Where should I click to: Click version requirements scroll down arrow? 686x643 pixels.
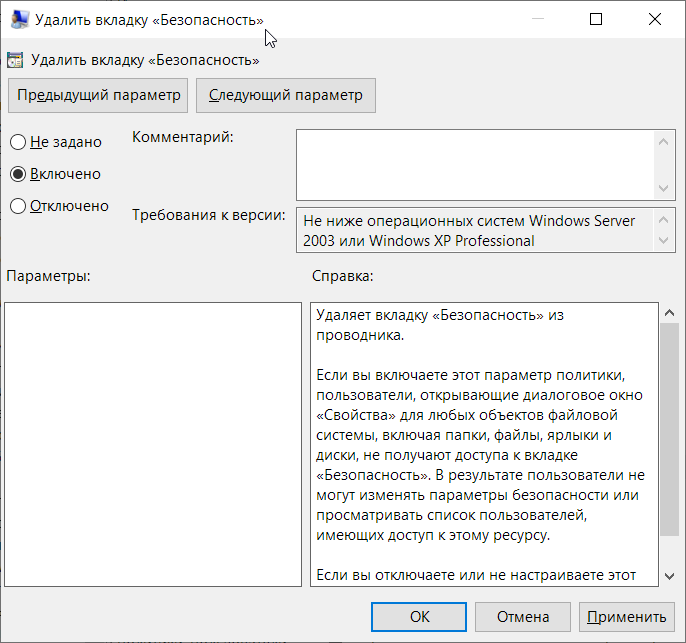[663, 241]
